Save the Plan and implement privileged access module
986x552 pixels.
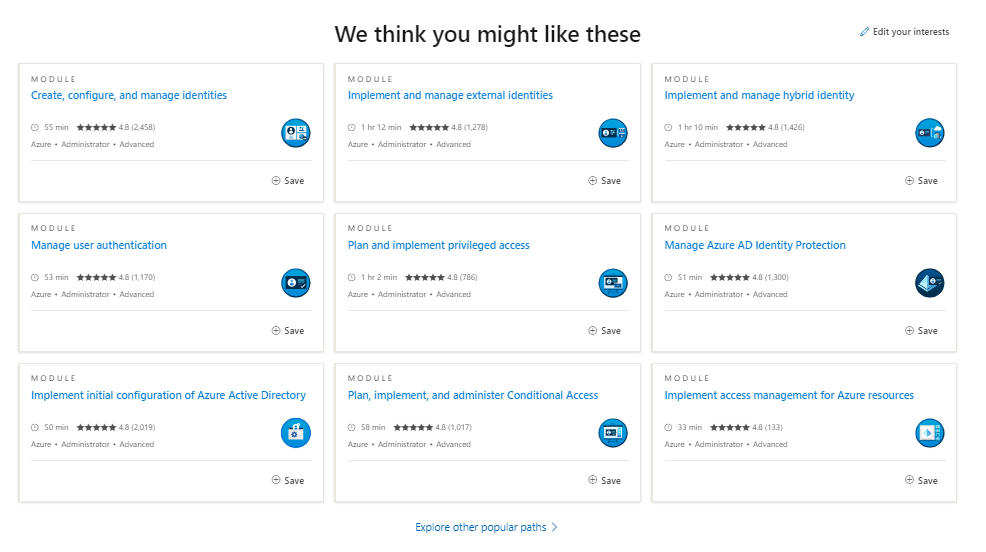(604, 331)
